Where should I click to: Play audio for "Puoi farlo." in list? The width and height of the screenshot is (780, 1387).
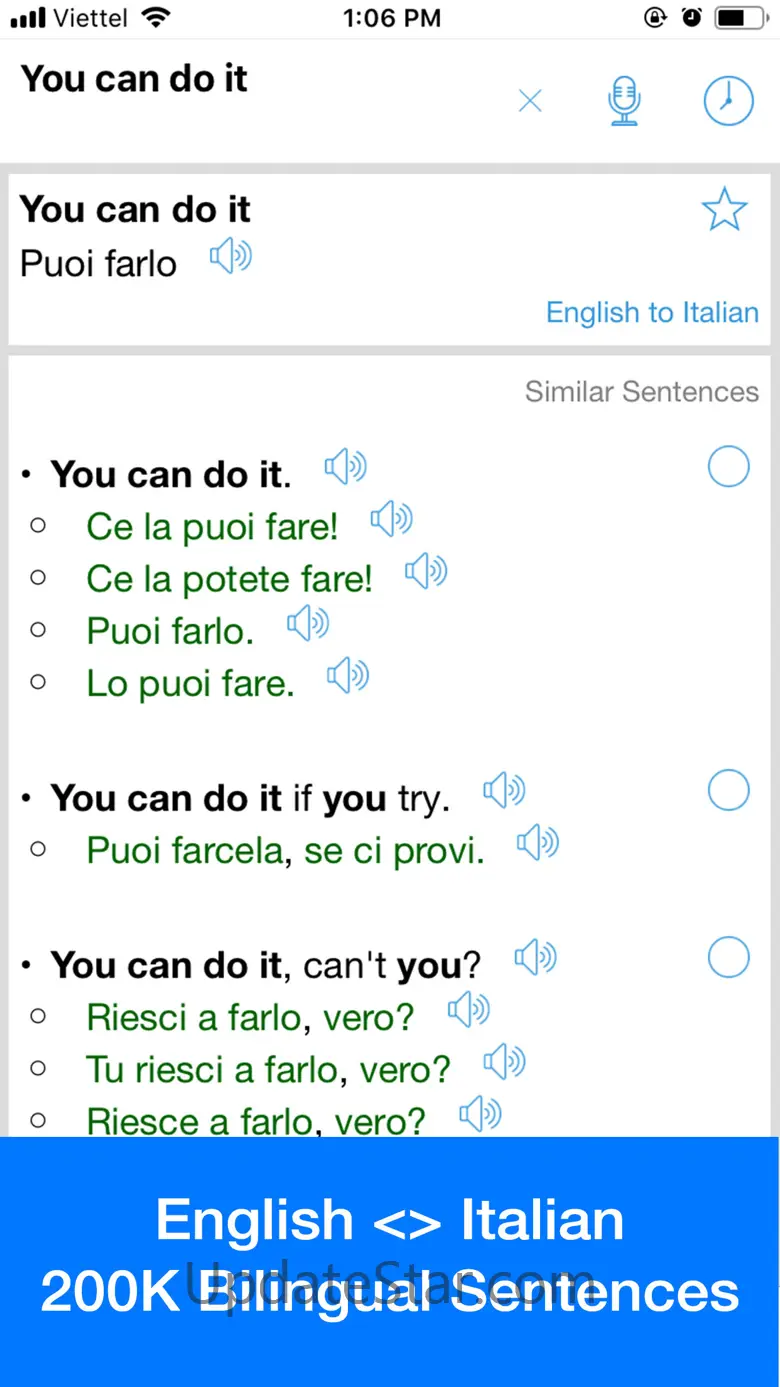coord(308,625)
